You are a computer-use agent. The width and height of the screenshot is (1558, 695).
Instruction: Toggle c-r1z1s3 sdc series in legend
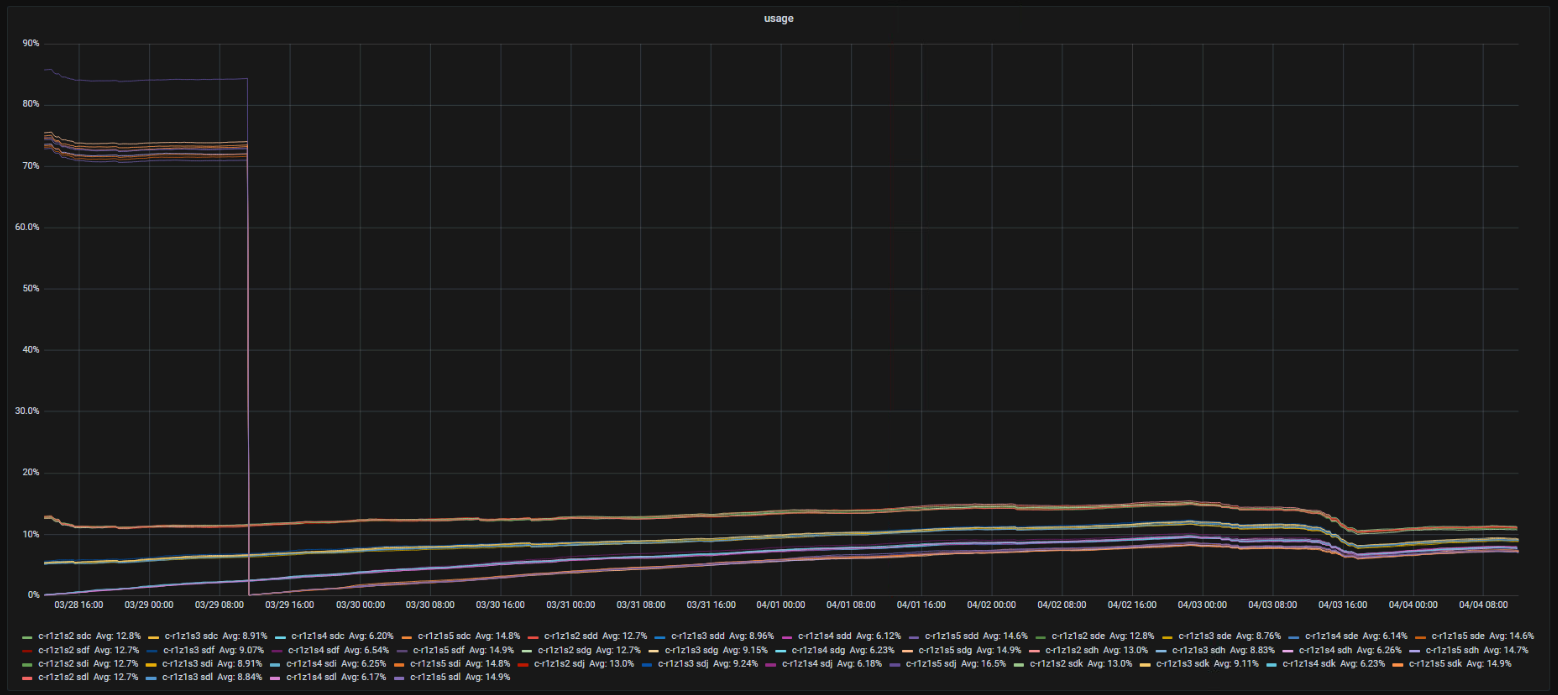tap(187, 635)
